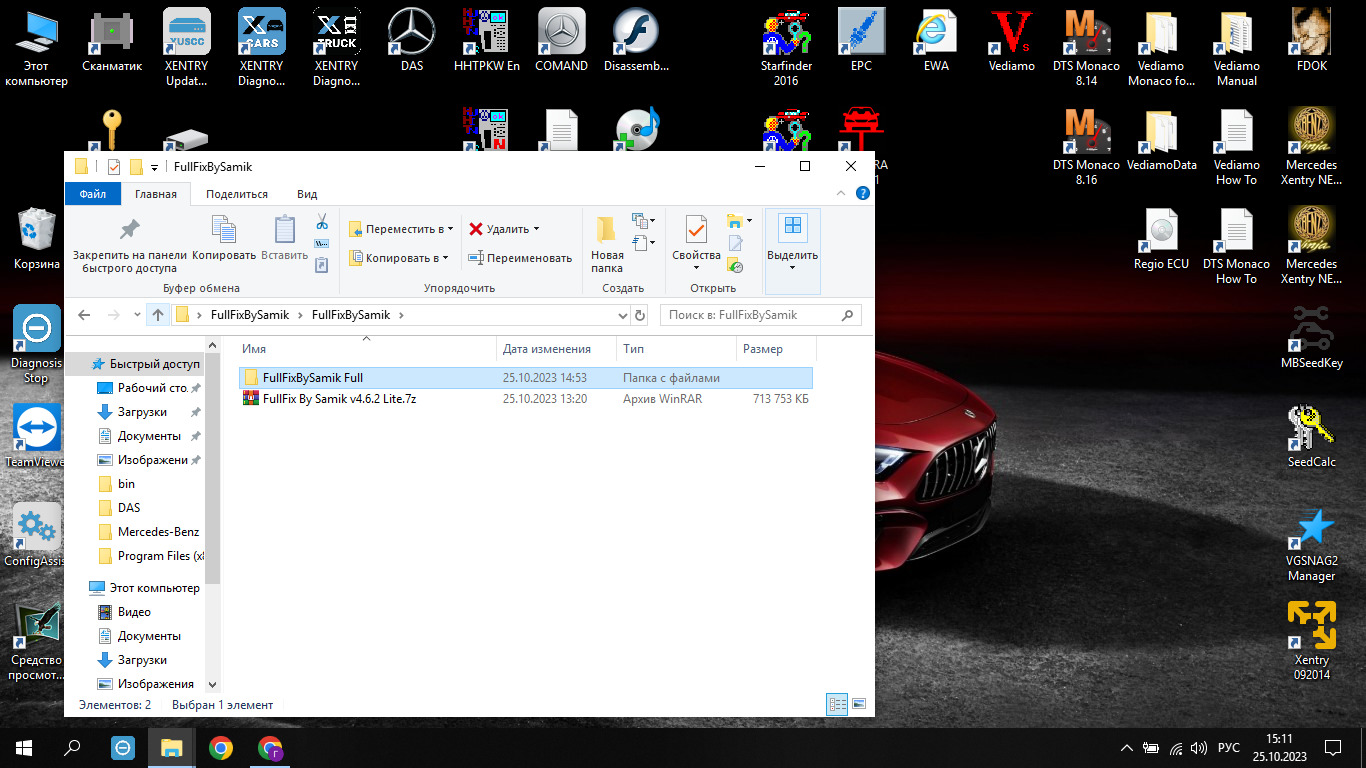Switch to details view in status bar
The image size is (1366, 768).
838,705
